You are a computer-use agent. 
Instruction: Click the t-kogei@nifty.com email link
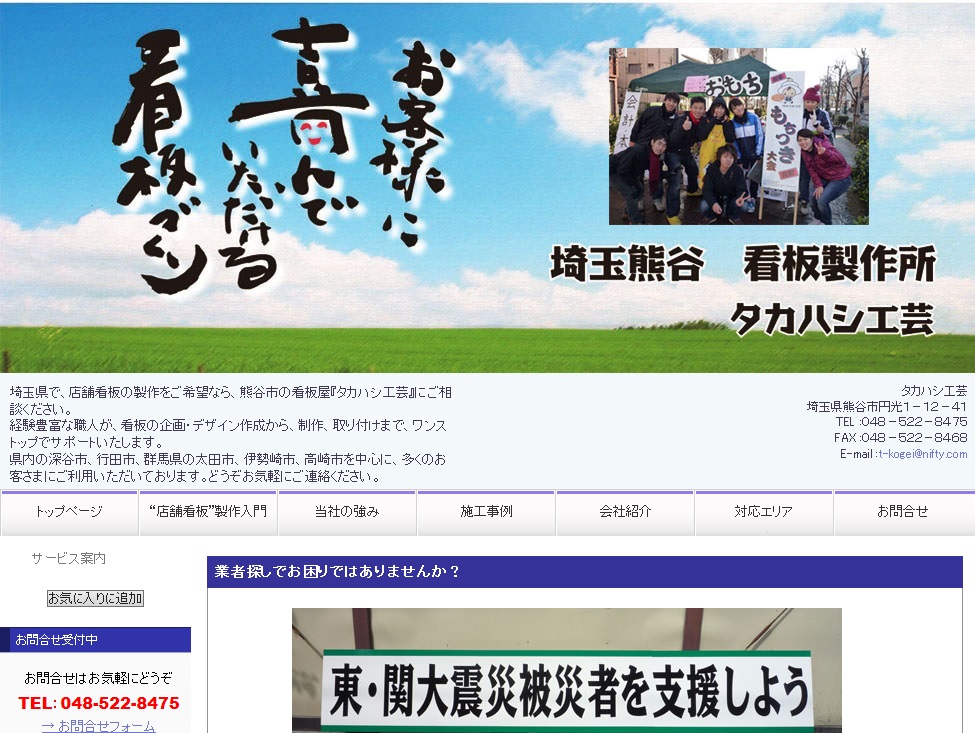pyautogui.click(x=922, y=454)
